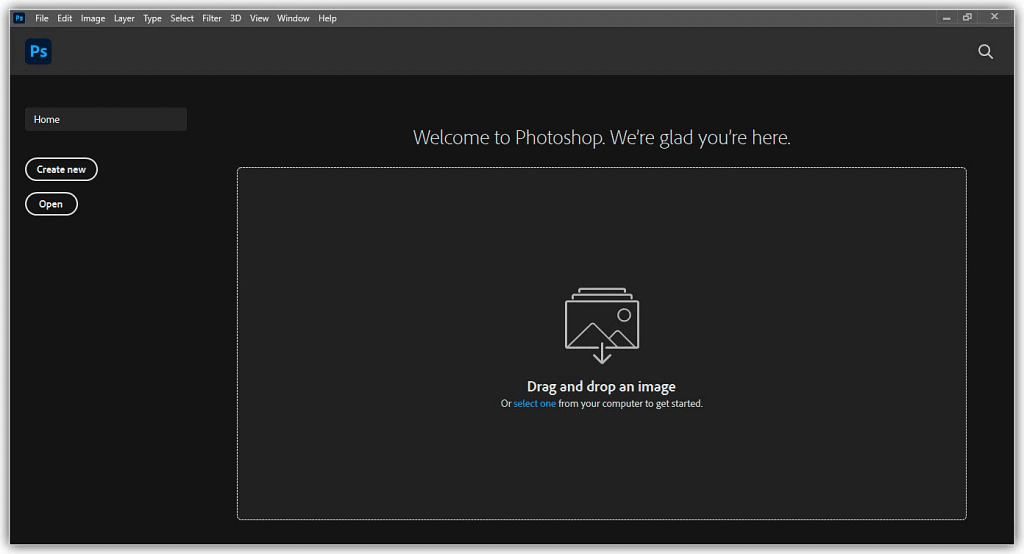Click the welcome to Photoshop heading

(601, 137)
